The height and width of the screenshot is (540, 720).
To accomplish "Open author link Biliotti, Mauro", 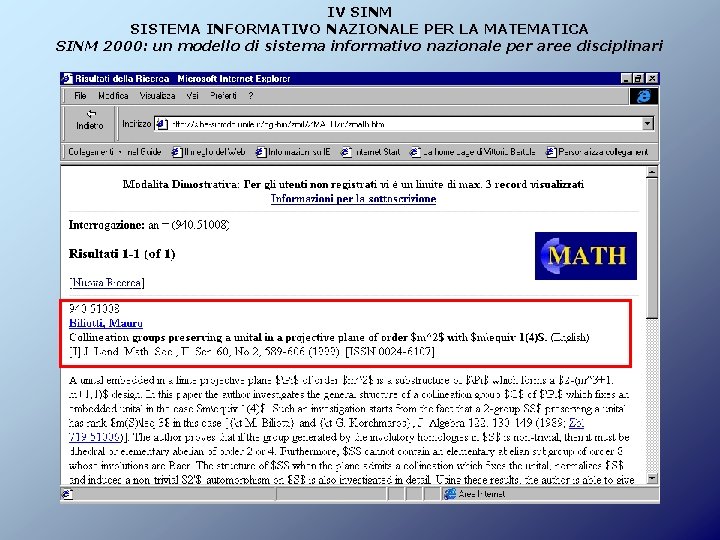I will point(106,323).
